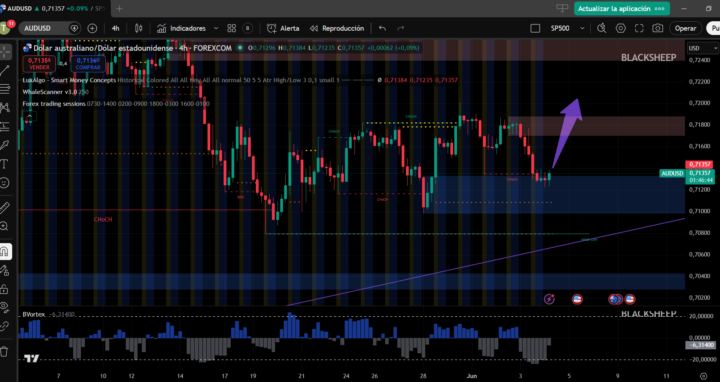This screenshot has height=382, width=720.
Task: Open the candlestick chart type selector
Action: (x=138, y=28)
